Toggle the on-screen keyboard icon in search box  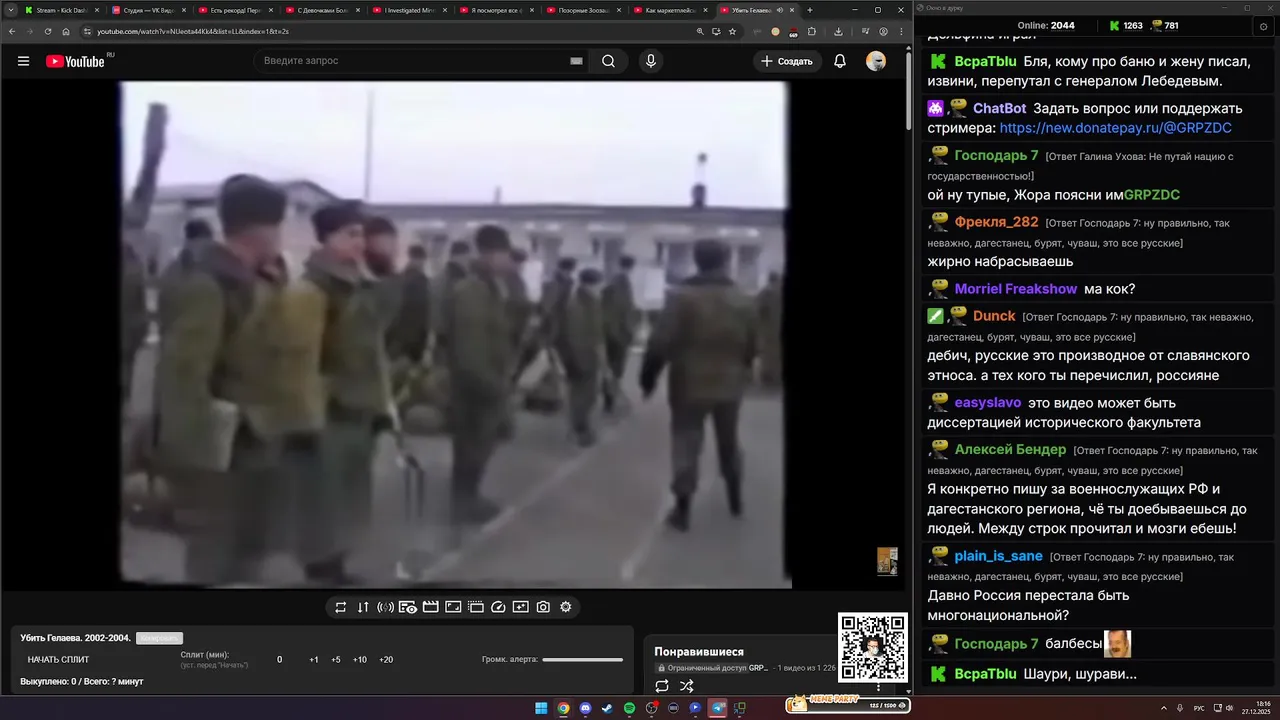(x=576, y=61)
